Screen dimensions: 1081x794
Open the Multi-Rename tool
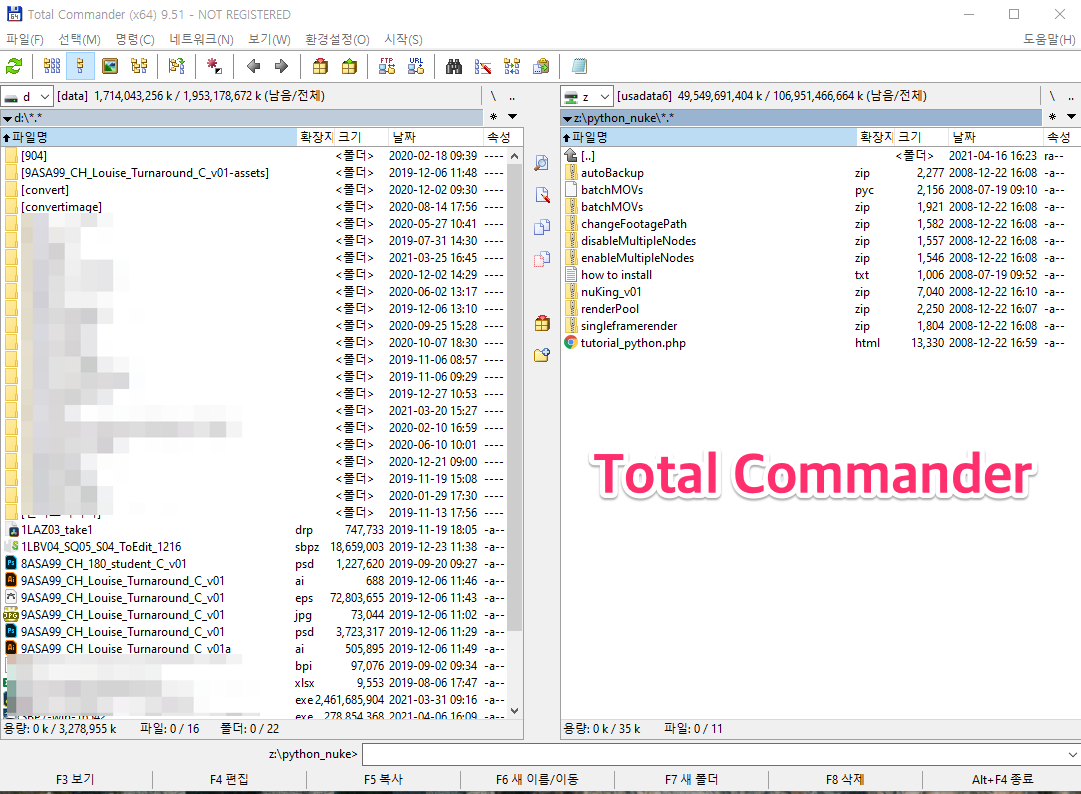(484, 66)
